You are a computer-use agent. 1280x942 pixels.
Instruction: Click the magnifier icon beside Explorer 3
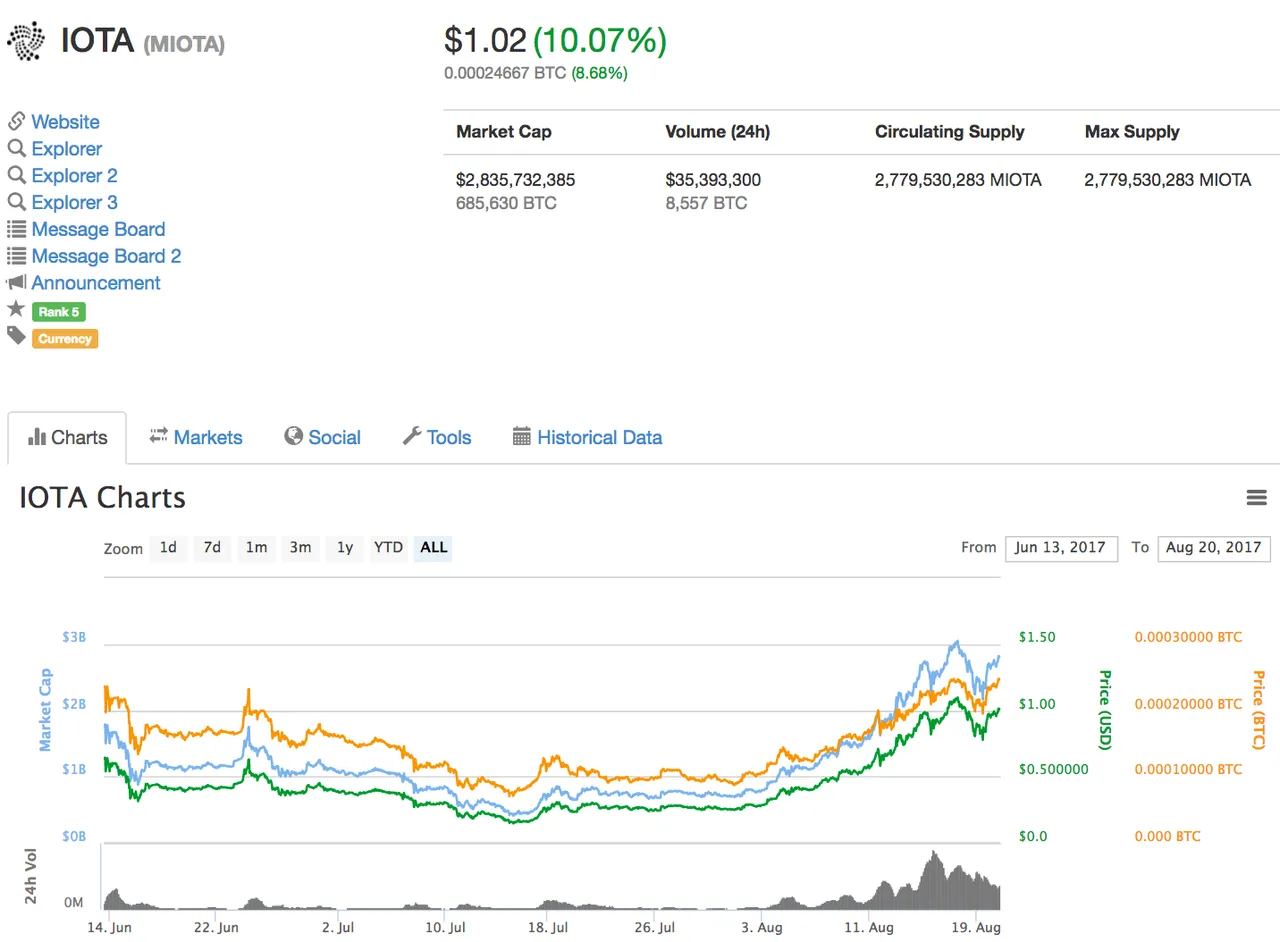click(x=16, y=203)
